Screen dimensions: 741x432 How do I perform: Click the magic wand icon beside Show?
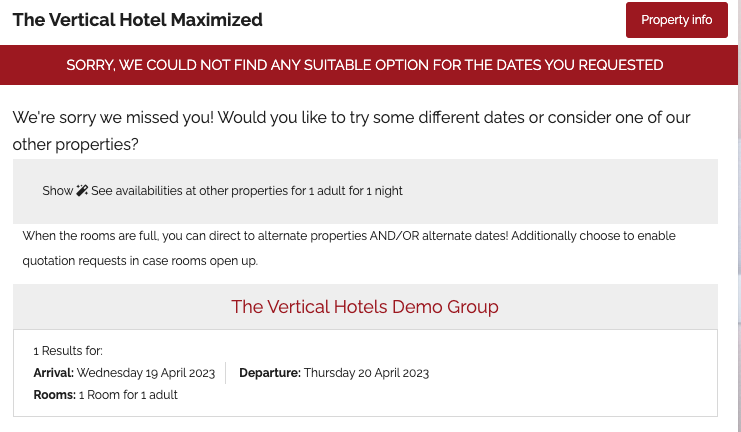click(x=82, y=190)
